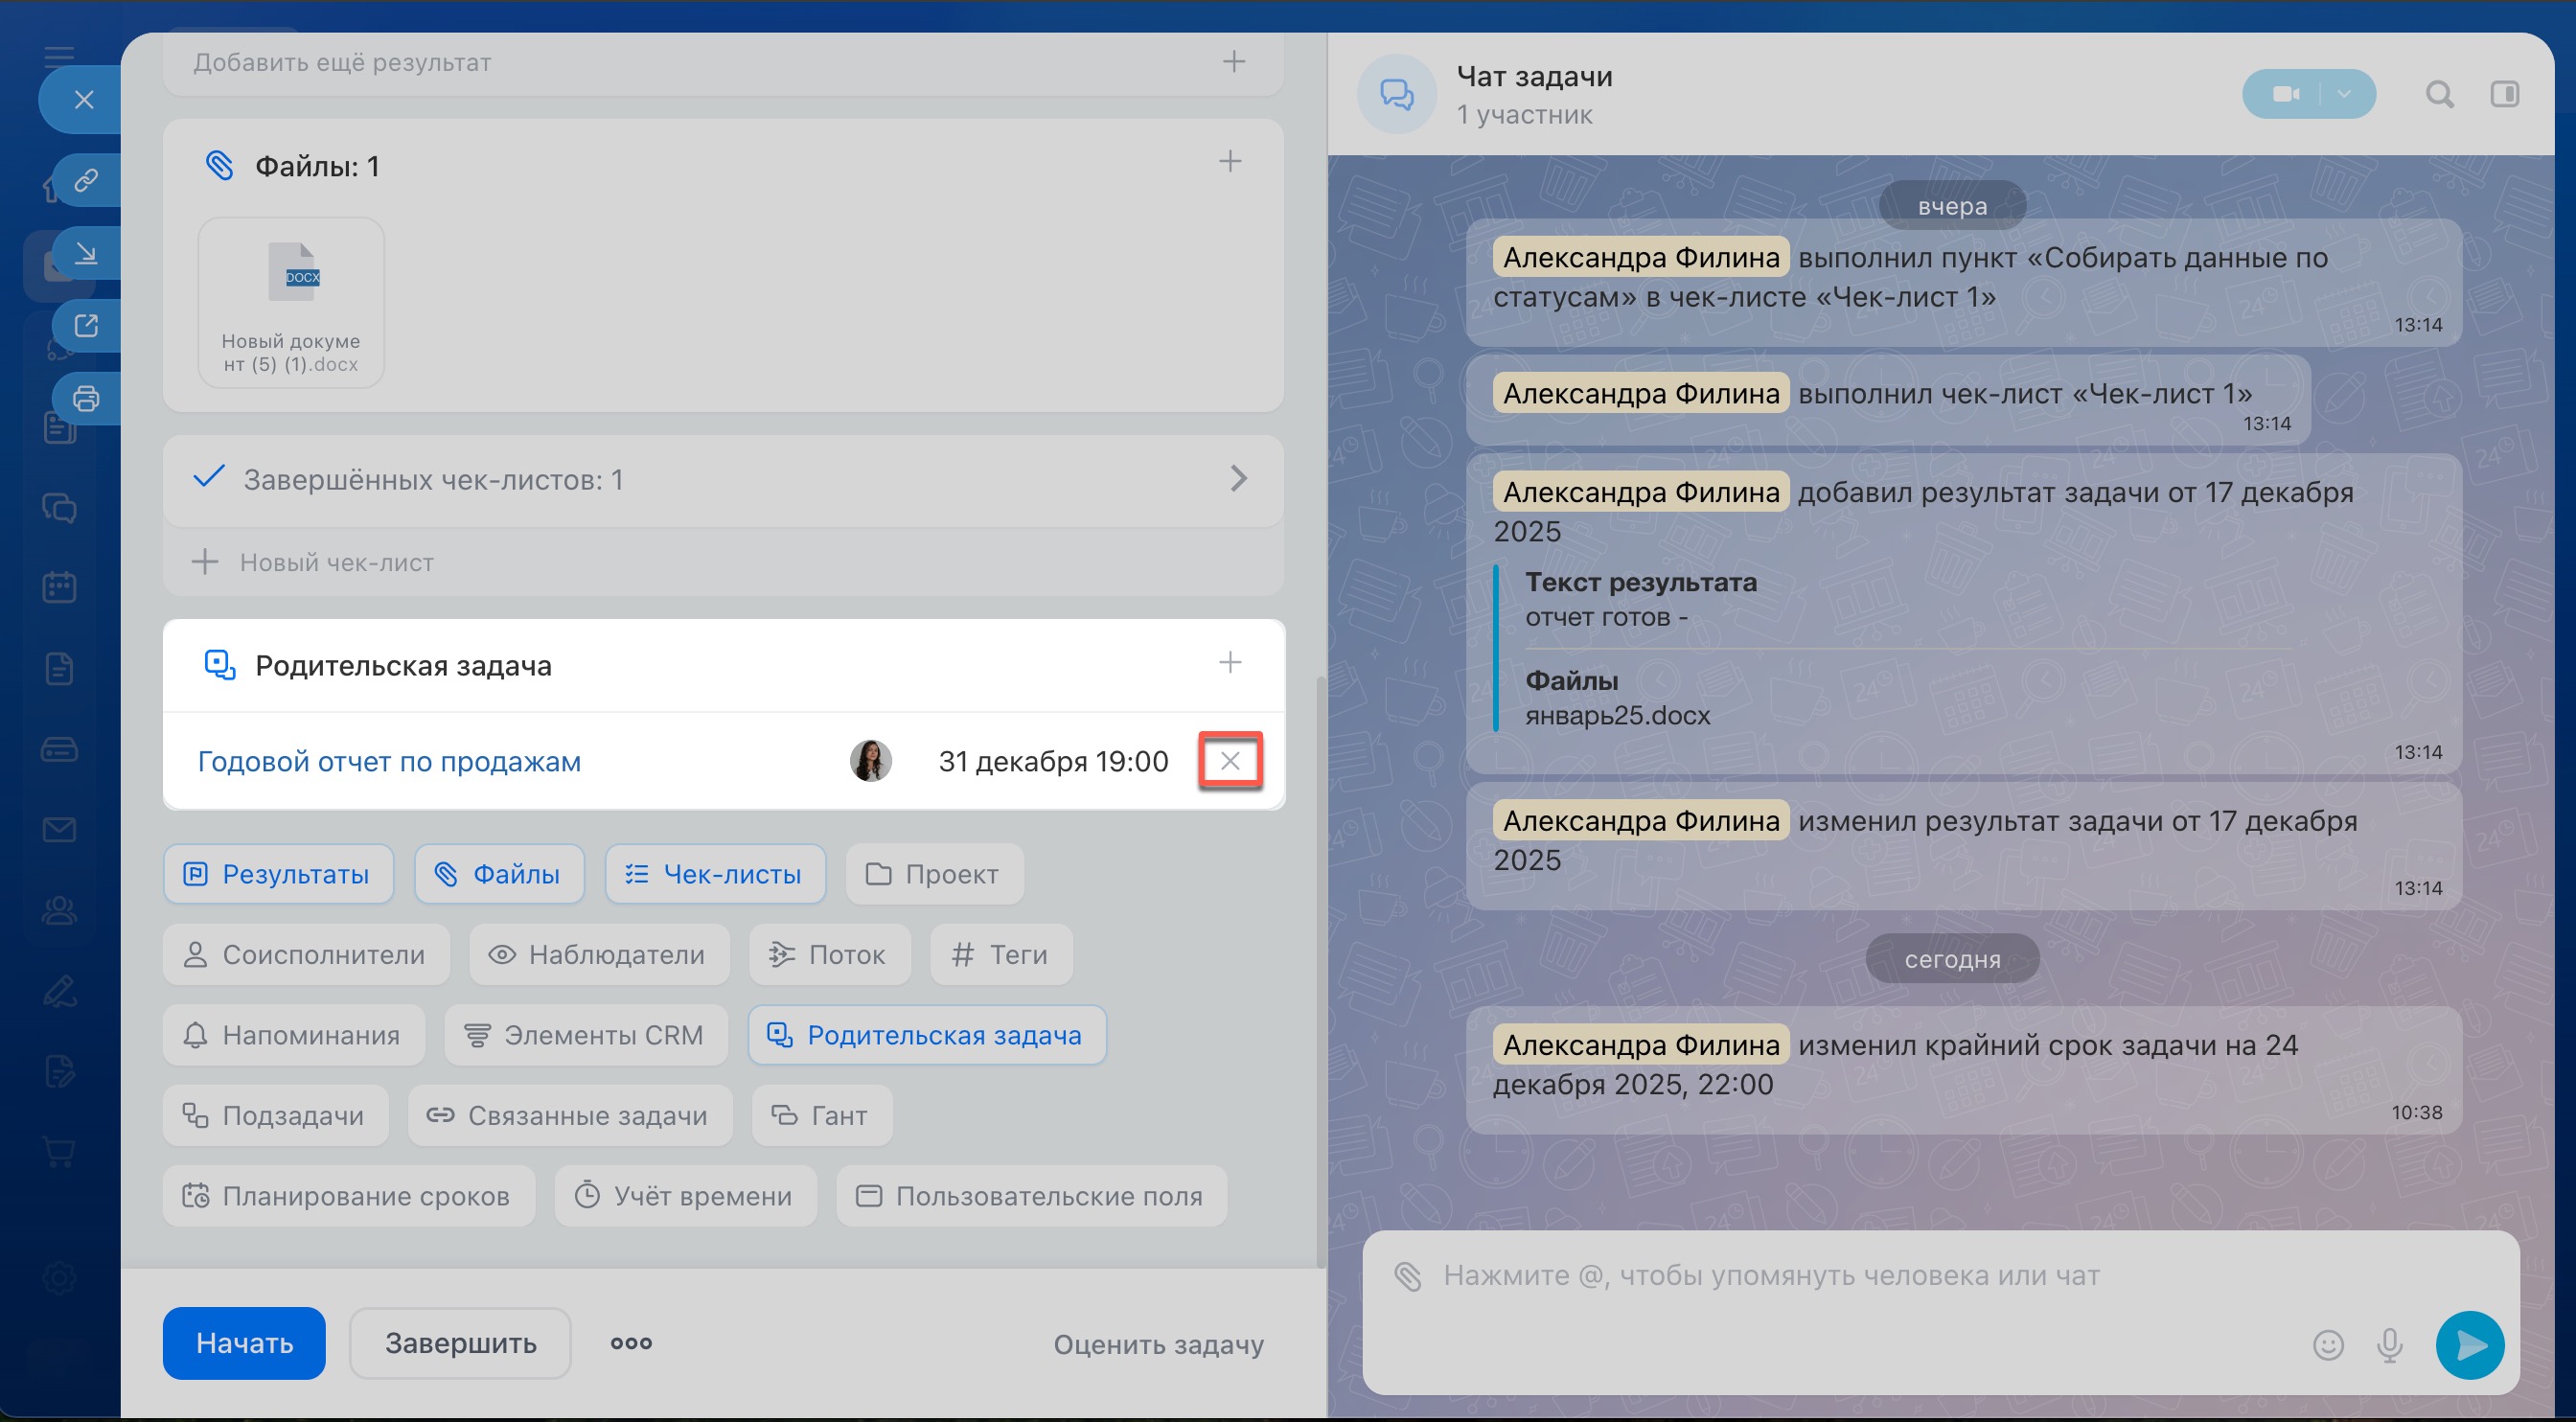Select the Учёт времени chip
This screenshot has width=2576, height=1422.
685,1196
